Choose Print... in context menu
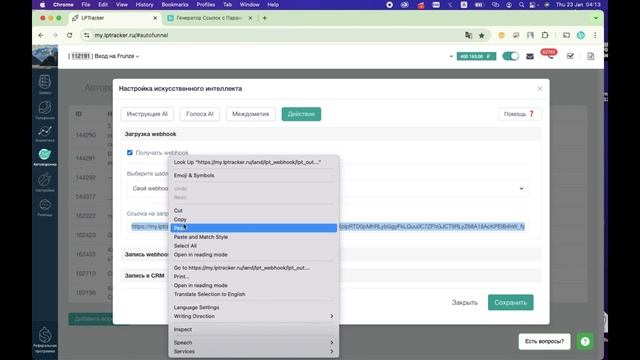Screen dimensions: 640x360 pos(253,277)
